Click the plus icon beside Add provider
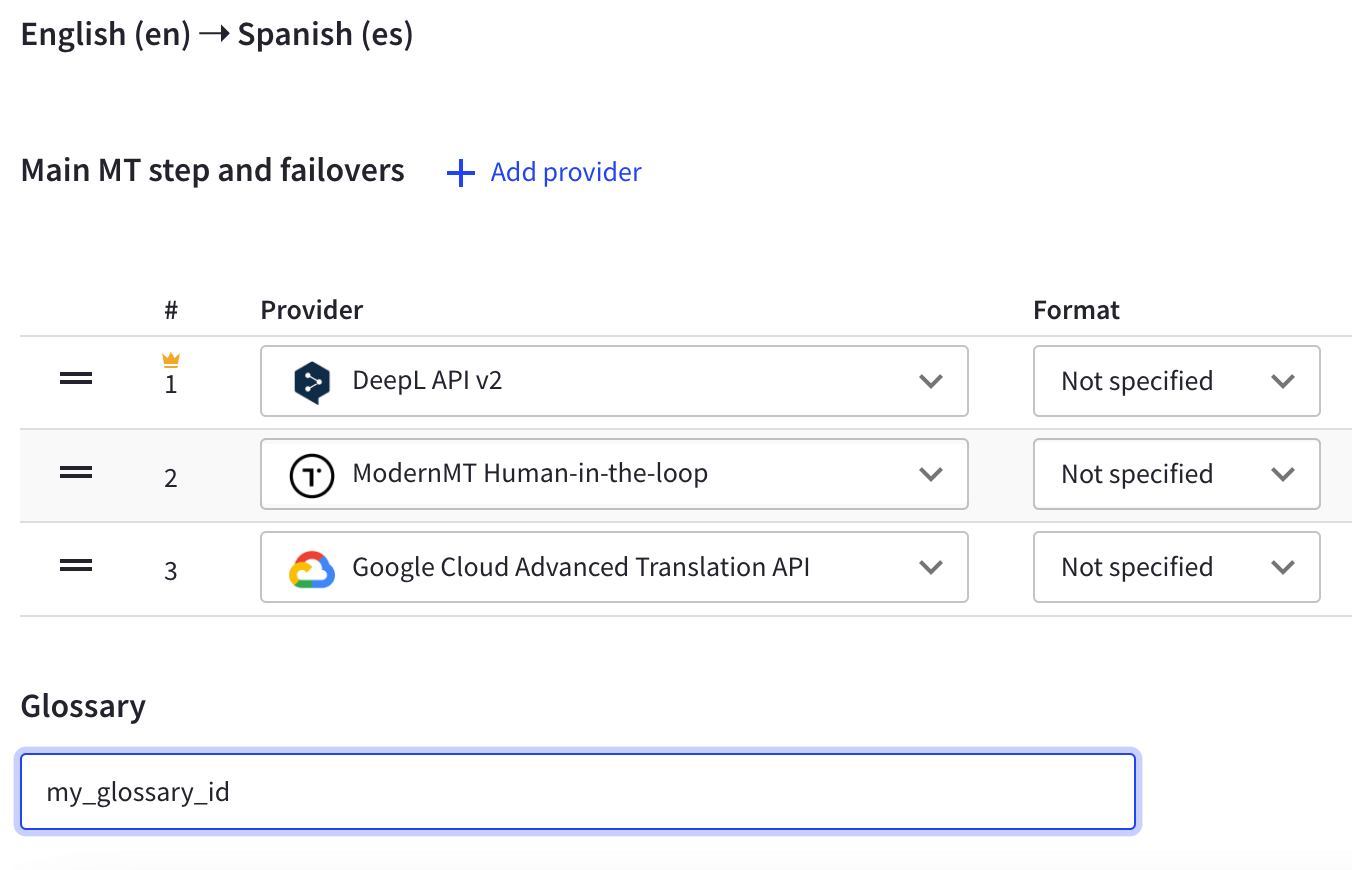 tap(460, 173)
